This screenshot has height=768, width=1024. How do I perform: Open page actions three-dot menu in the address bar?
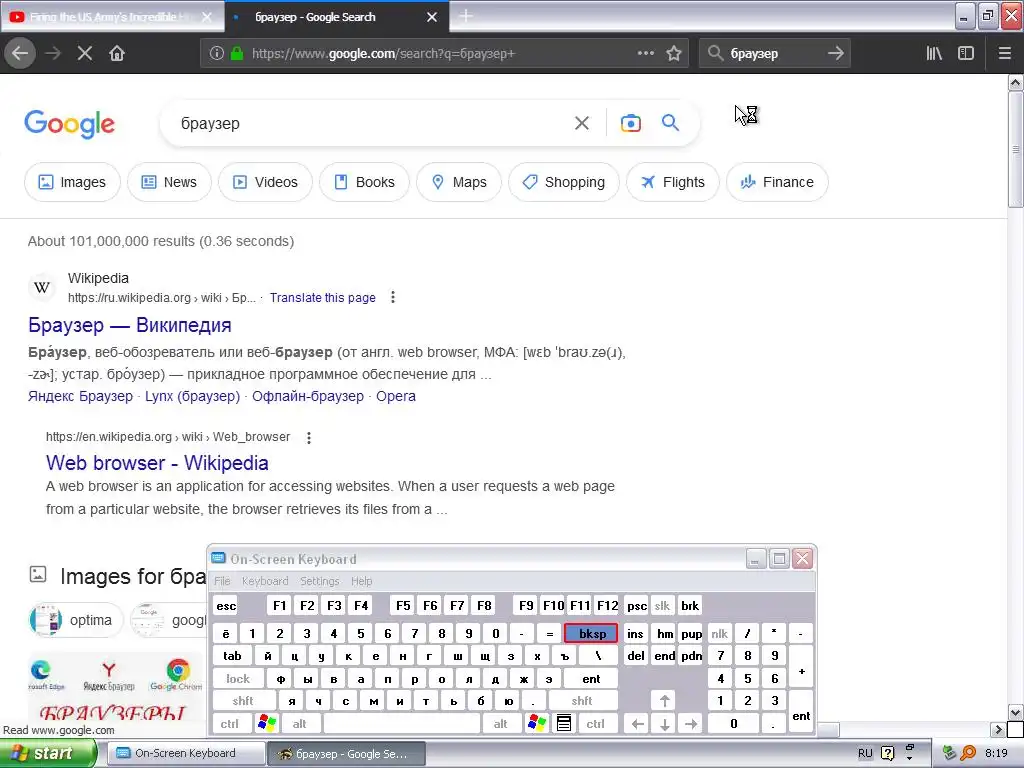coord(645,53)
